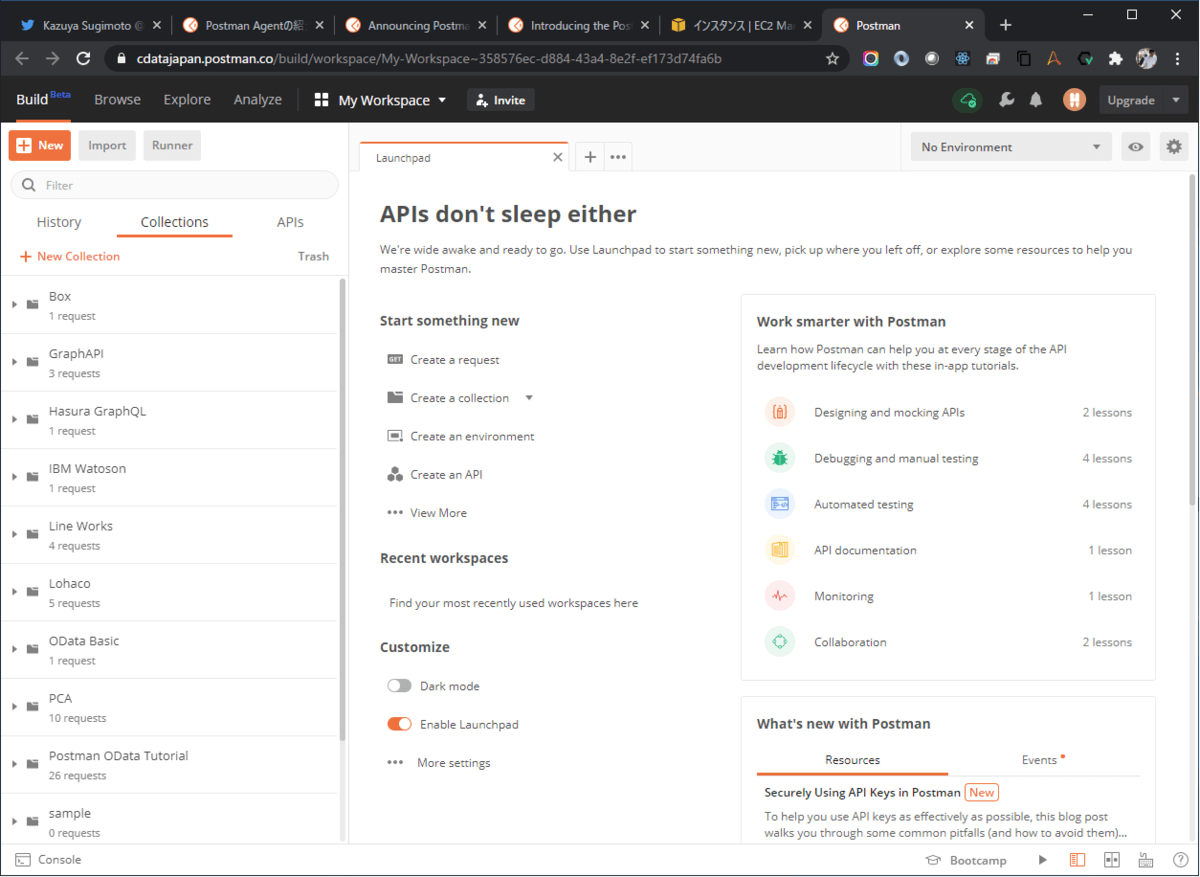
Task: Open the Create a collection dropdown arrow
Action: coord(529,398)
